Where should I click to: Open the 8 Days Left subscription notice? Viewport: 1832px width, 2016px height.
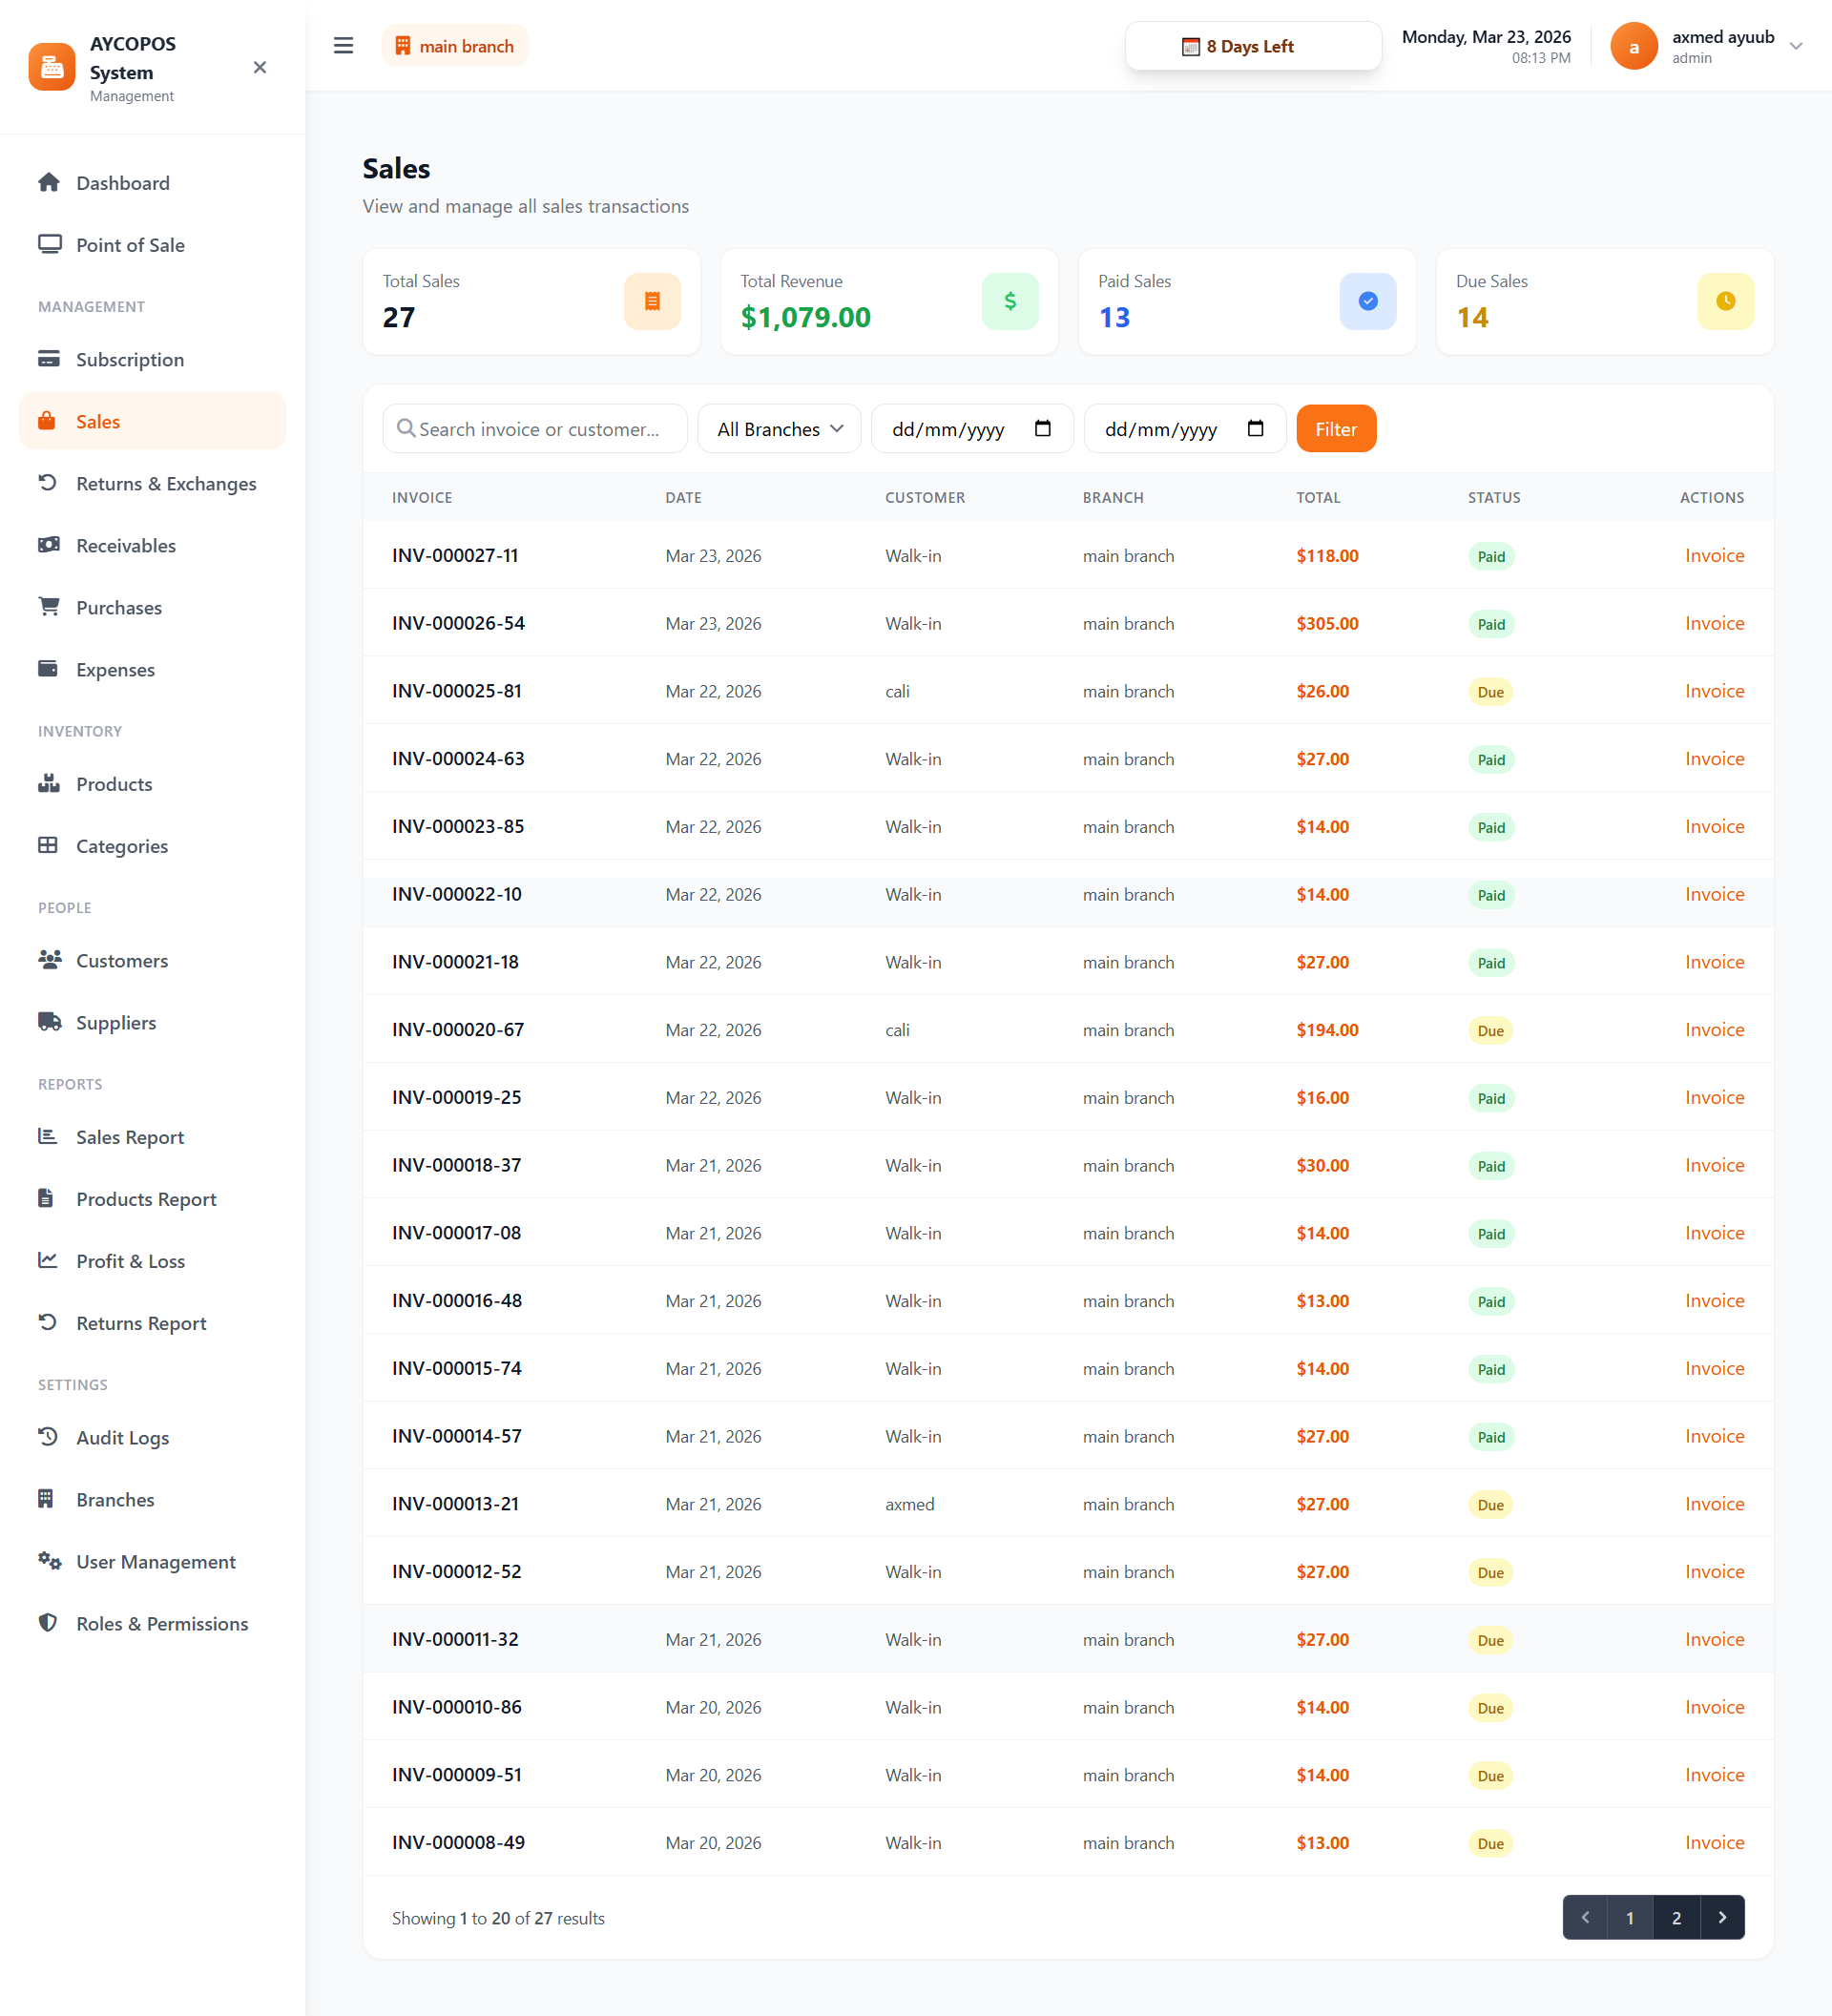point(1252,46)
